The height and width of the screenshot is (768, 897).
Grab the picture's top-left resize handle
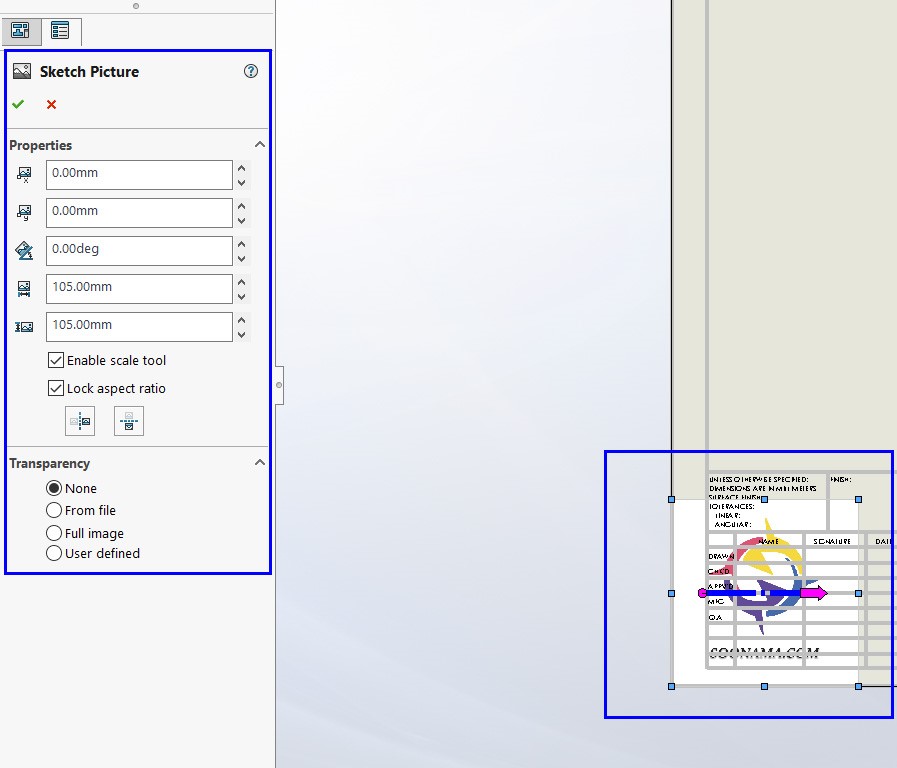pos(672,499)
